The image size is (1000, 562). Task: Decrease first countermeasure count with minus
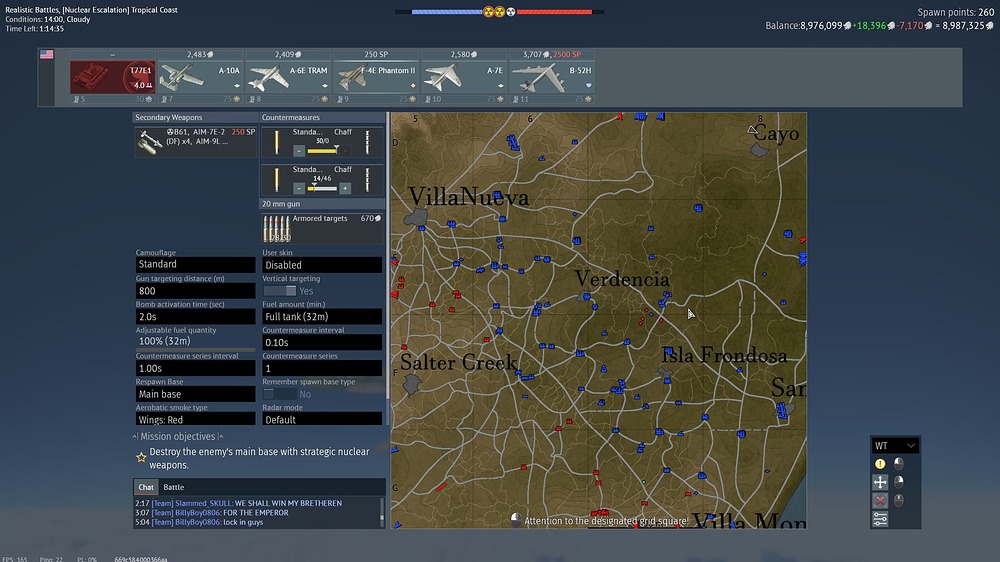pyautogui.click(x=299, y=151)
